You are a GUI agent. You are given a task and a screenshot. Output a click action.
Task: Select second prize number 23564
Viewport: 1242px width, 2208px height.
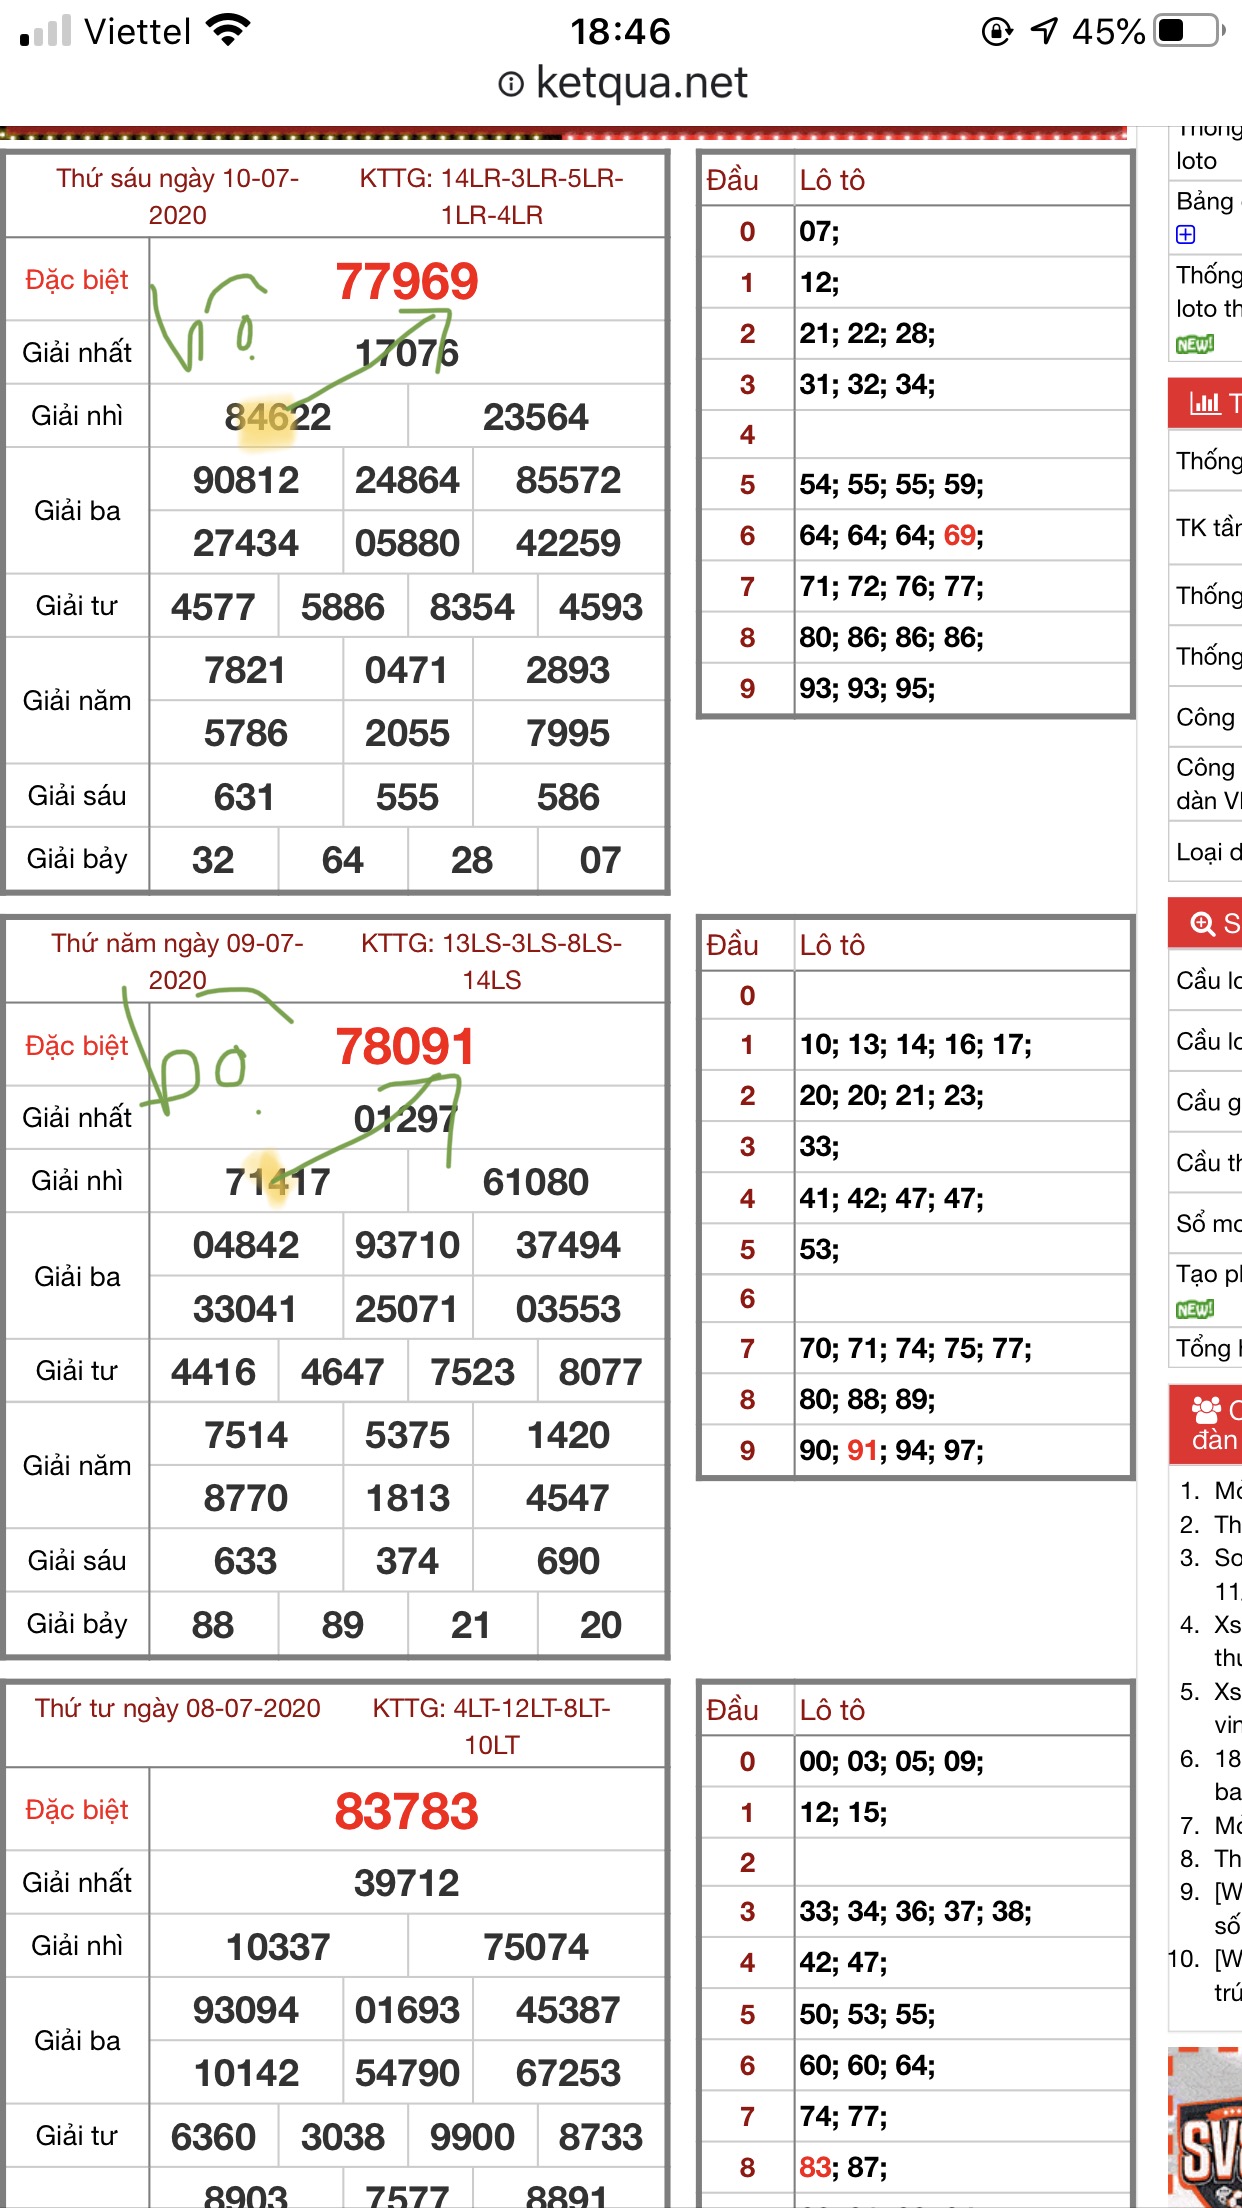536,417
